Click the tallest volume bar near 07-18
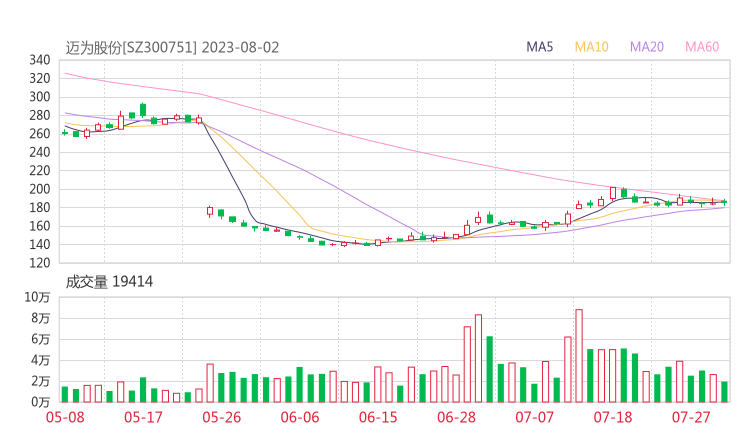740x440 pixels. [x=579, y=356]
